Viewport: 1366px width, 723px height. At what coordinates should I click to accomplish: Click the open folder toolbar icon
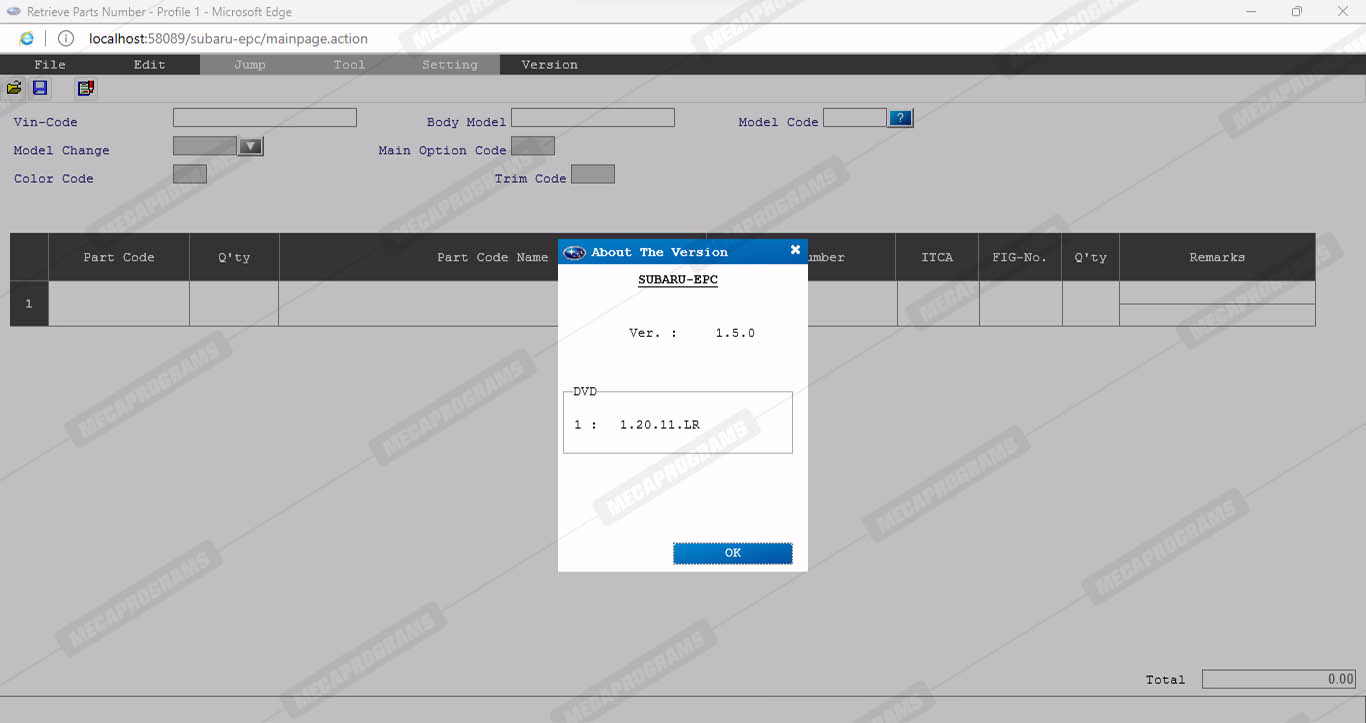14,88
